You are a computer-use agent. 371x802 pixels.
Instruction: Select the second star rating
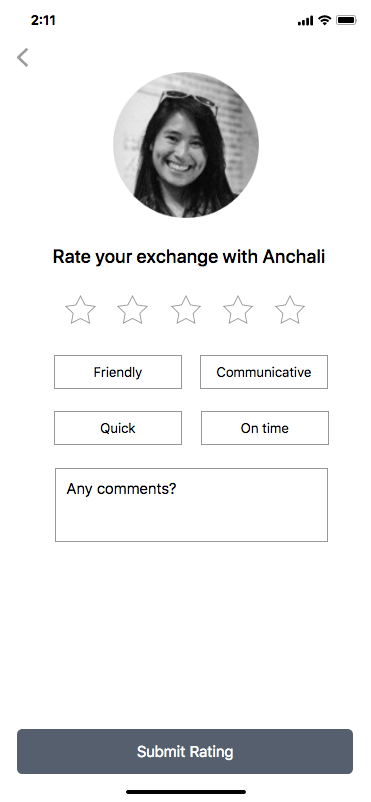(x=133, y=310)
